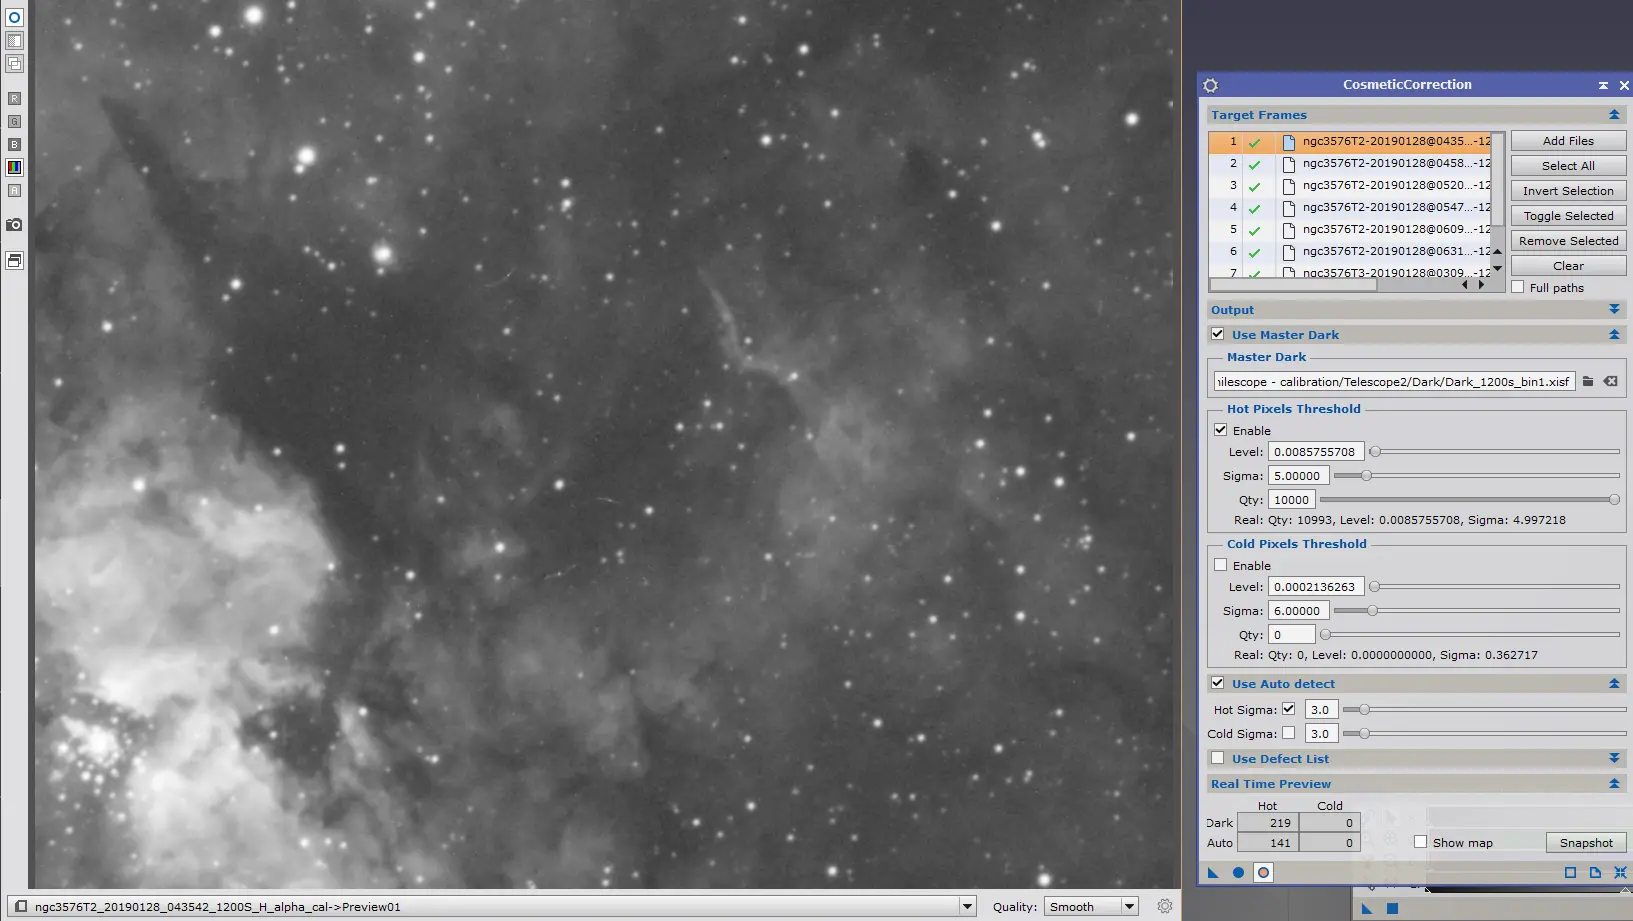Toggle the Real-Time Preview circle icon
Image resolution: width=1633 pixels, height=921 pixels.
pyautogui.click(x=1263, y=873)
